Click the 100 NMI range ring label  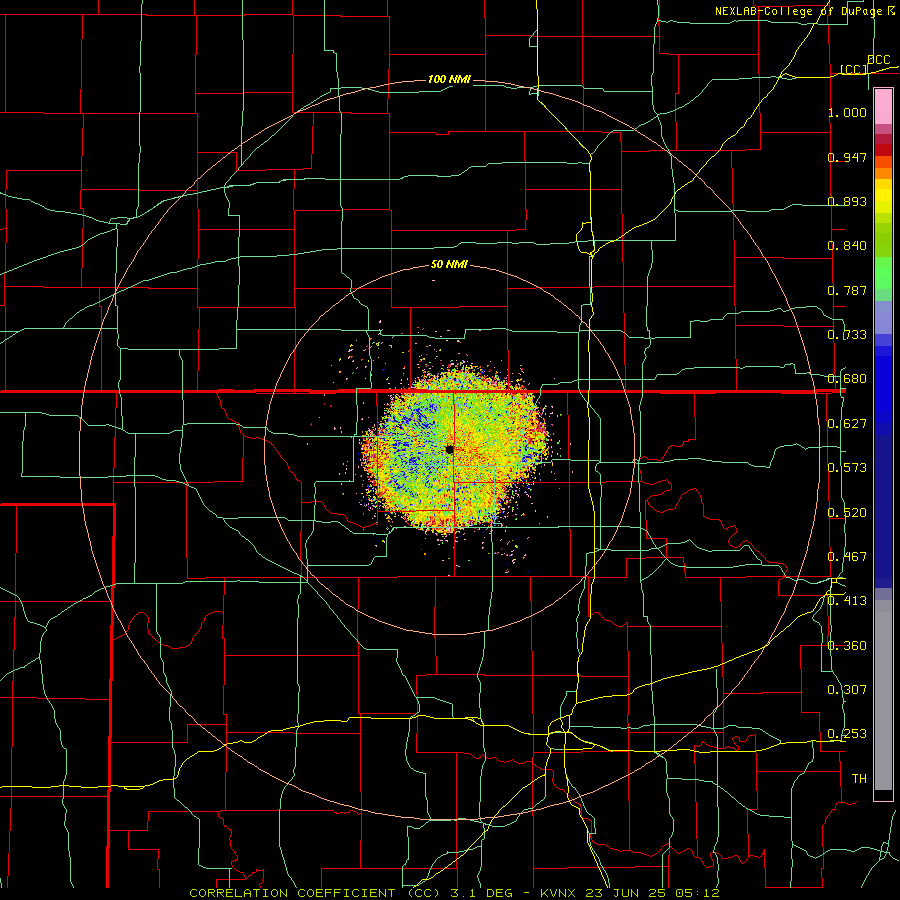[x=449, y=79]
